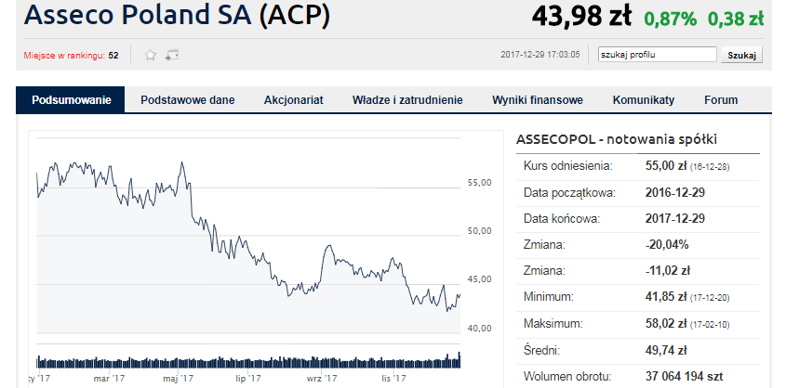Click the add-to-portfolio icon beside the star
Viewport: 786px width, 388px height.
click(x=171, y=55)
